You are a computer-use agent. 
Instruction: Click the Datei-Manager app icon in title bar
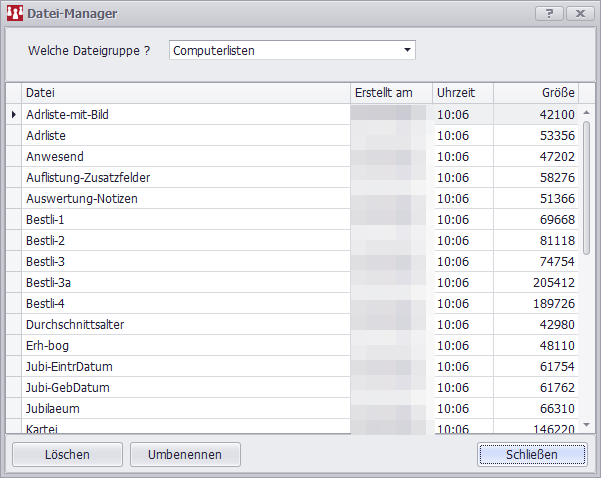tap(15, 13)
